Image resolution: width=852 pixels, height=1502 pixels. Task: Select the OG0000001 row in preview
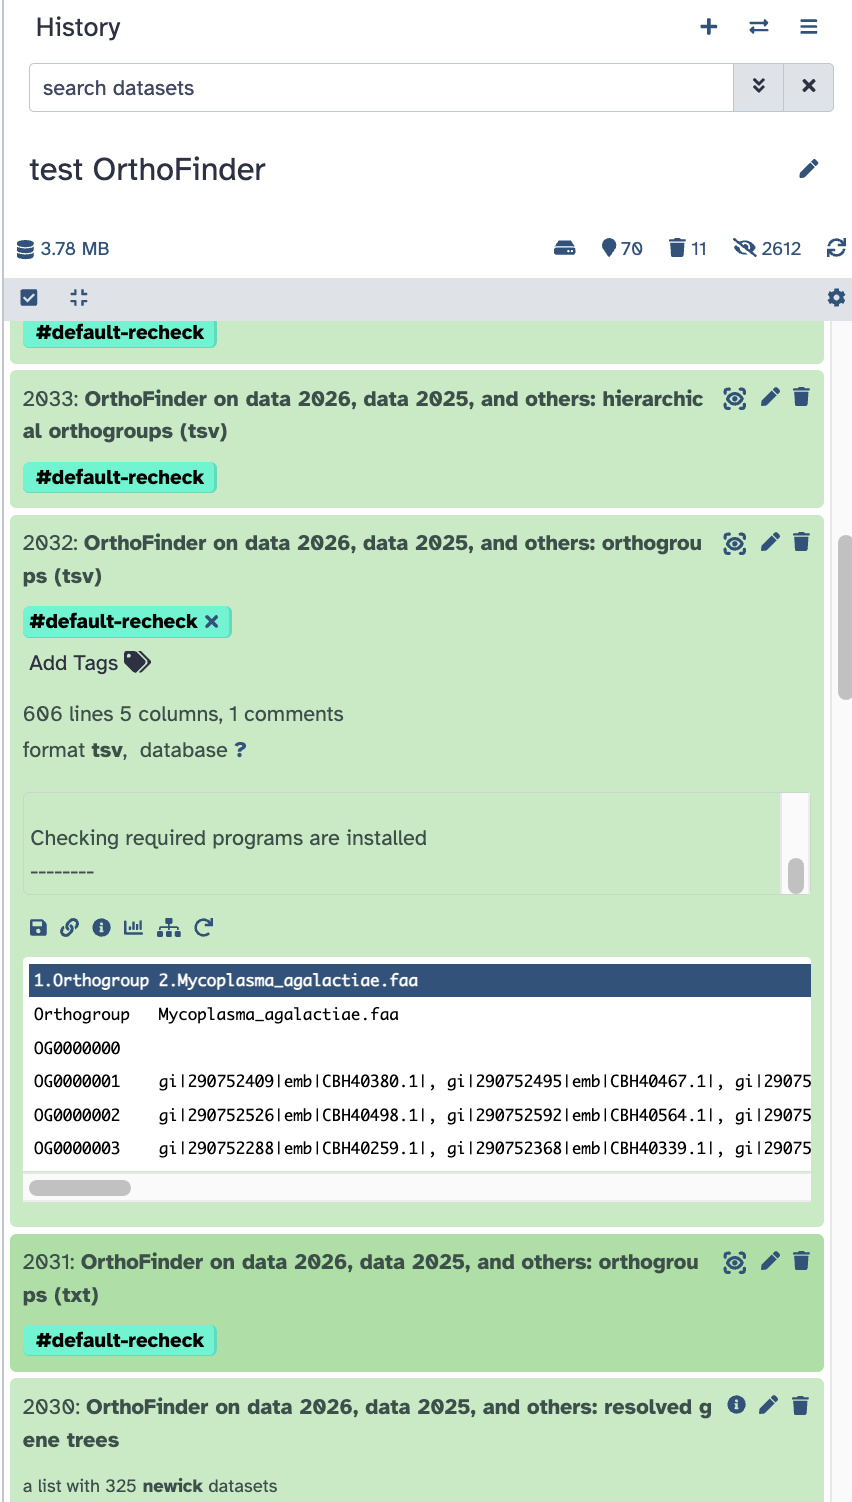(x=420, y=1081)
